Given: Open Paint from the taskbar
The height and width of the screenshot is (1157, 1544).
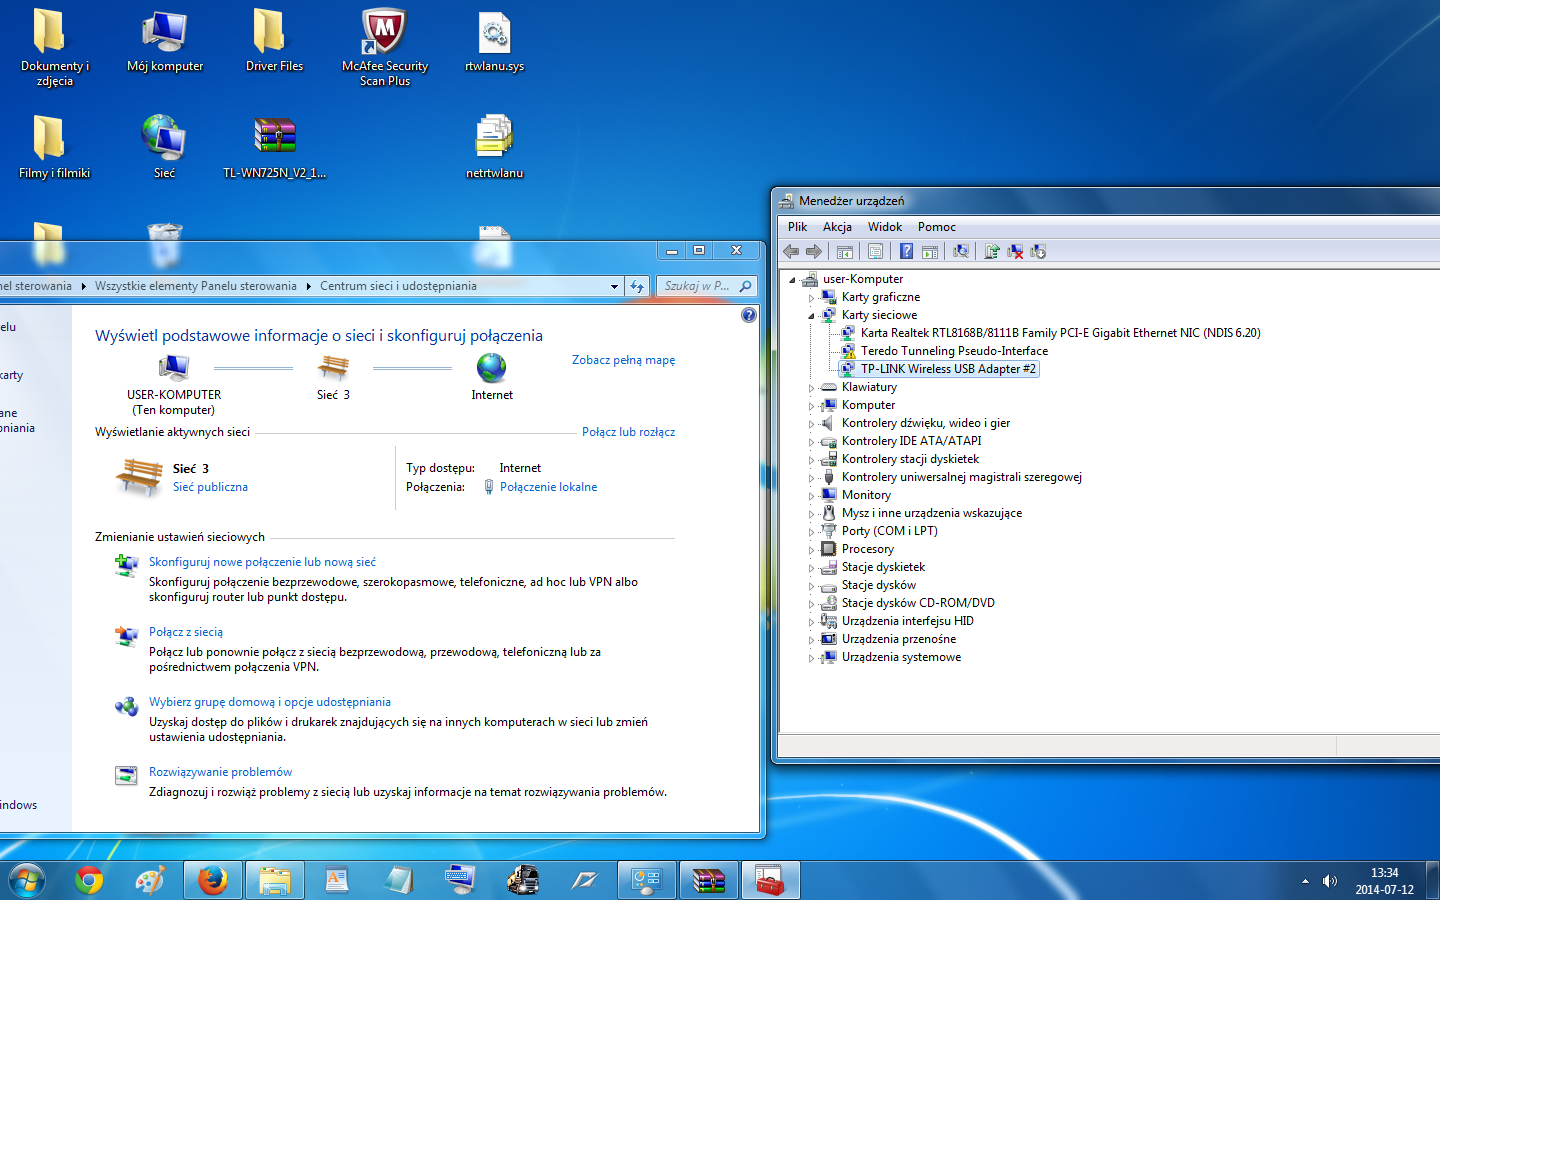Looking at the screenshot, I should [x=150, y=881].
